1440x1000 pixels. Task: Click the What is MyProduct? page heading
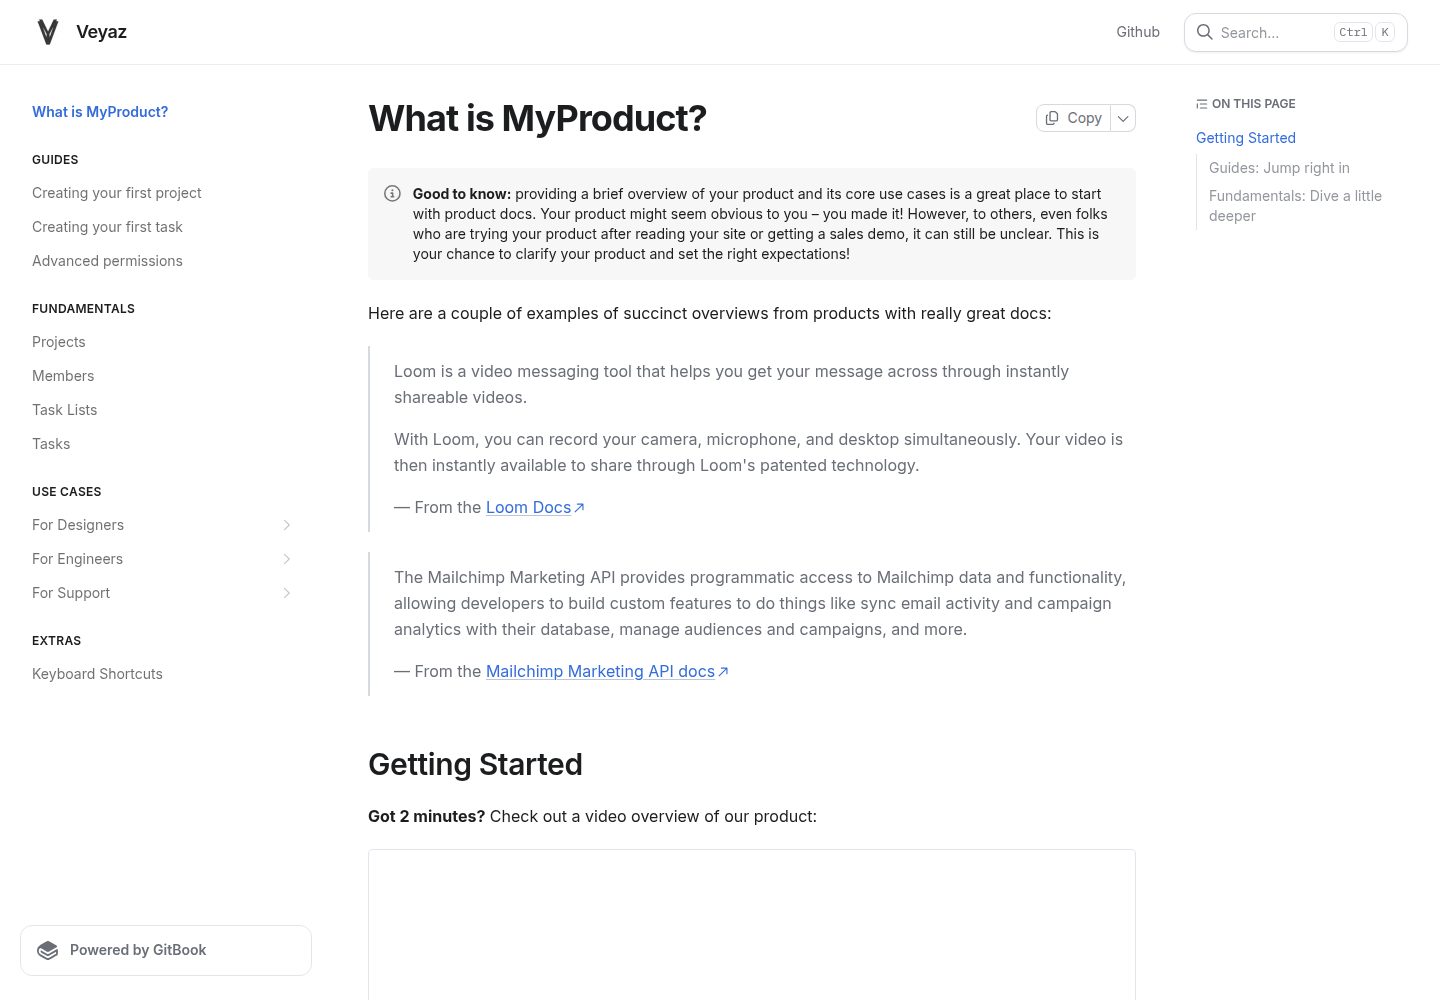[x=537, y=118]
